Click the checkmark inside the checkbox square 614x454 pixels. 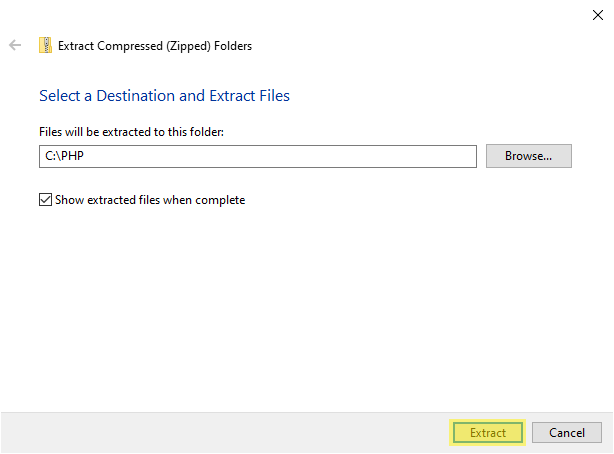click(45, 200)
